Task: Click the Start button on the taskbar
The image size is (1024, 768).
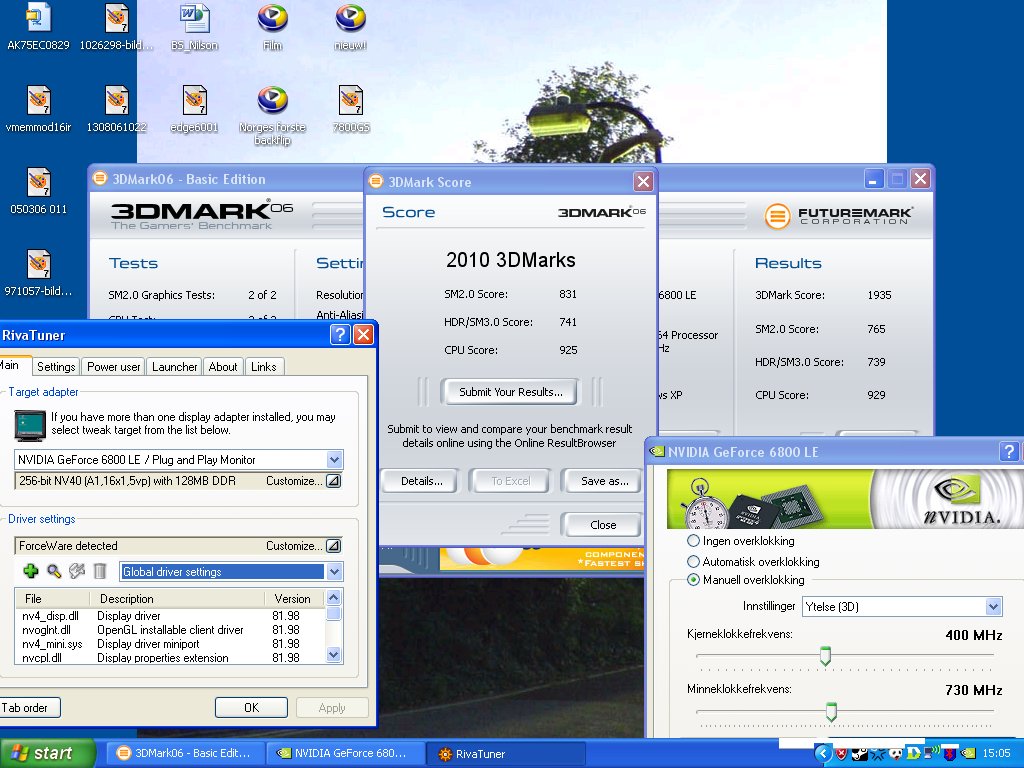Action: click(x=47, y=754)
